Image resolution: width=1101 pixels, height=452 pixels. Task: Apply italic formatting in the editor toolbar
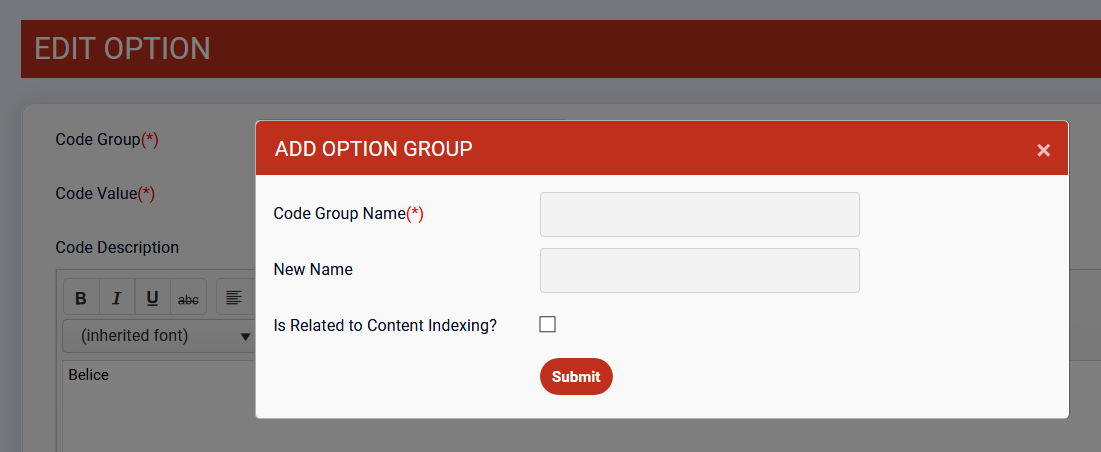tap(116, 298)
